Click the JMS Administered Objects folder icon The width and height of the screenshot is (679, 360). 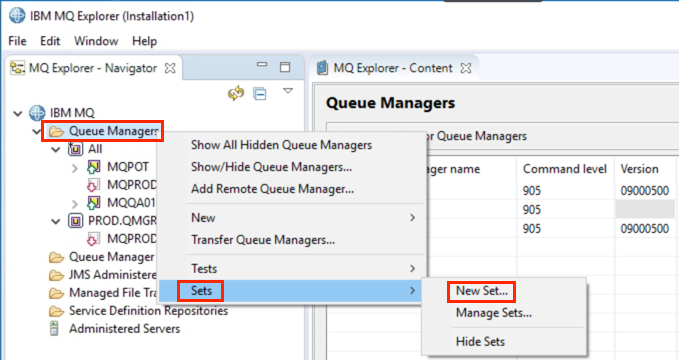tap(56, 275)
